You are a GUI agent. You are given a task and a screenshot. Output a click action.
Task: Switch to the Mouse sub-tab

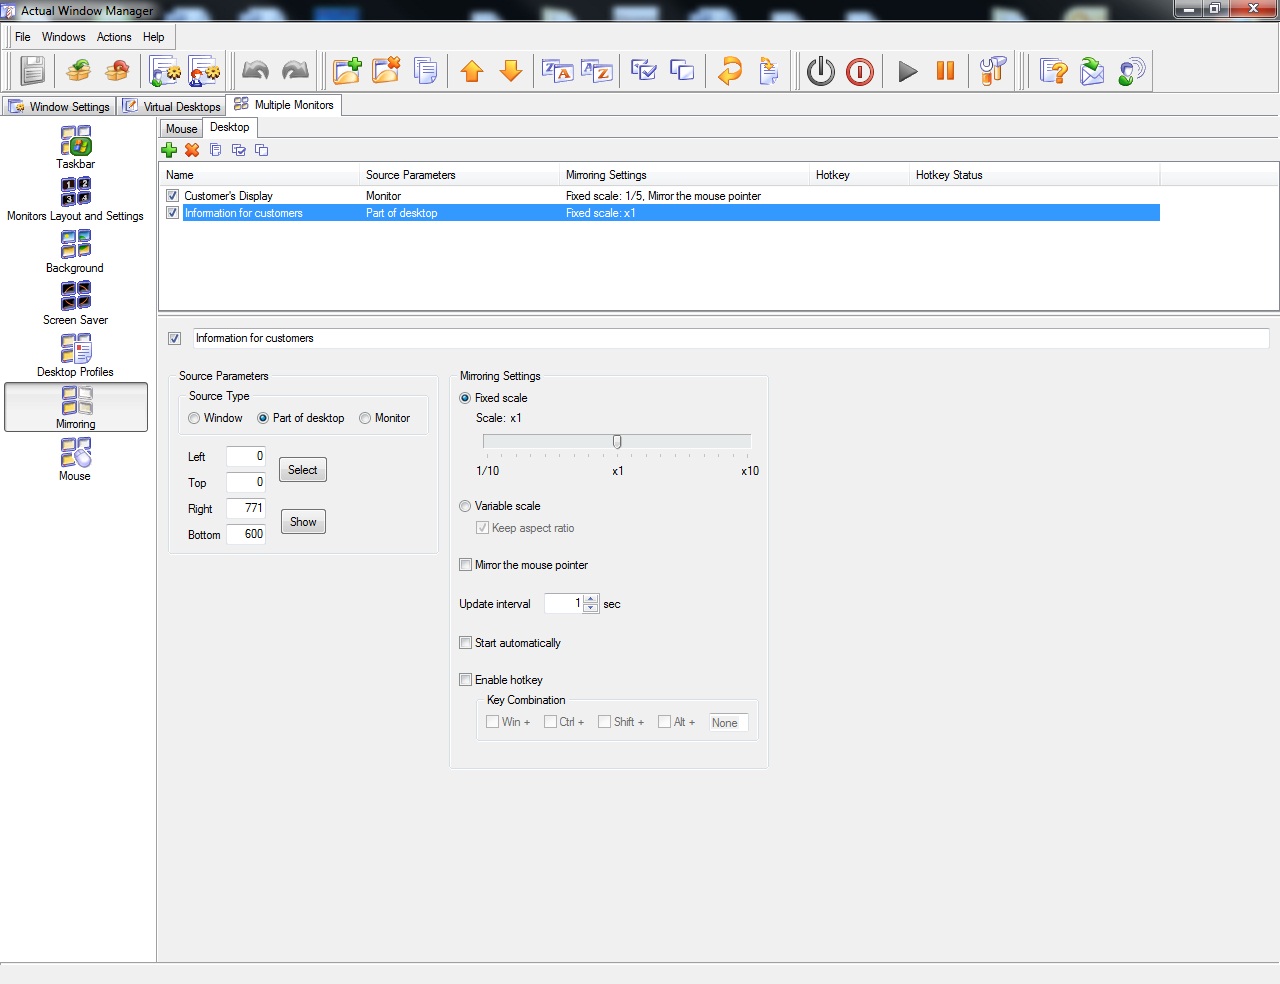point(181,129)
